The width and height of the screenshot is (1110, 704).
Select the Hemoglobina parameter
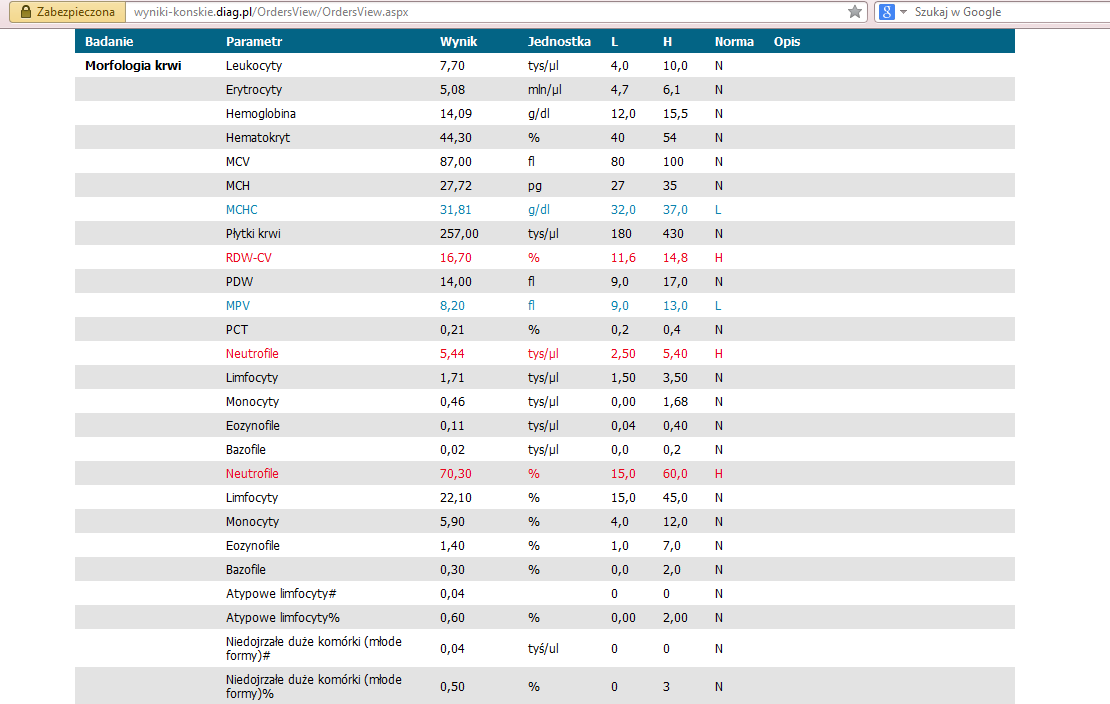tap(261, 113)
